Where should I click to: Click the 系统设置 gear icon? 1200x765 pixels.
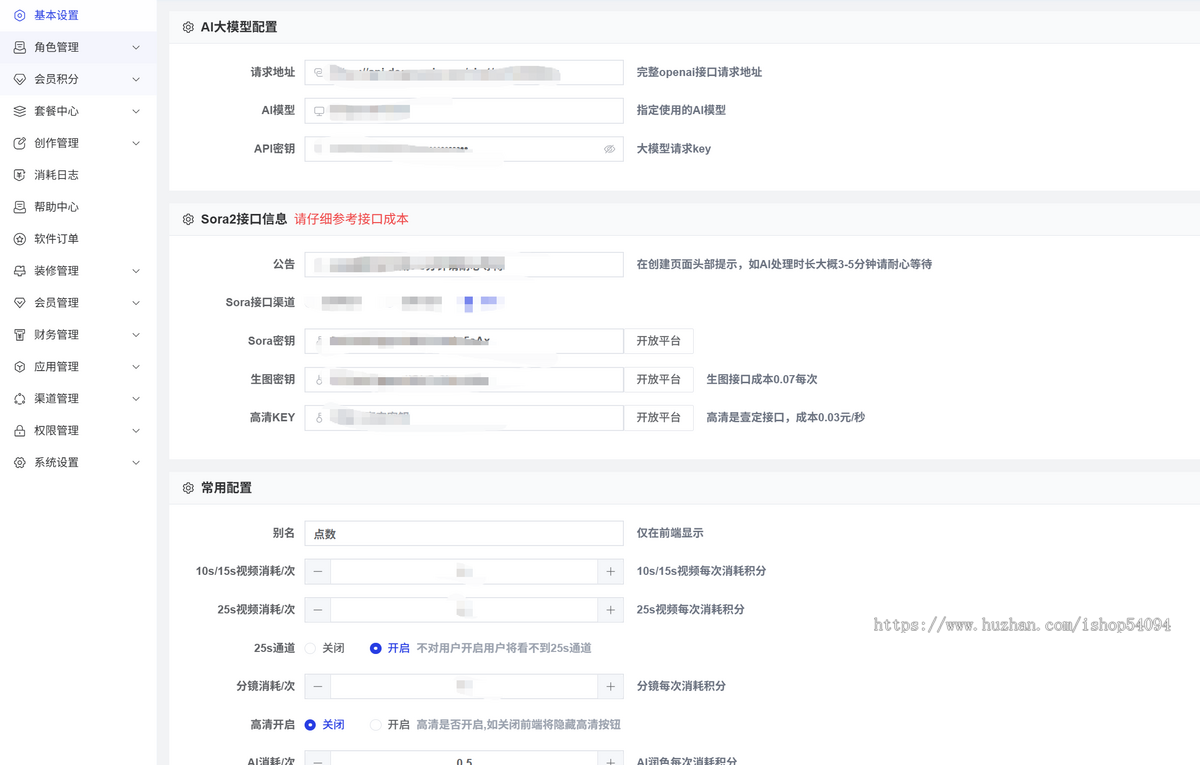click(20, 463)
